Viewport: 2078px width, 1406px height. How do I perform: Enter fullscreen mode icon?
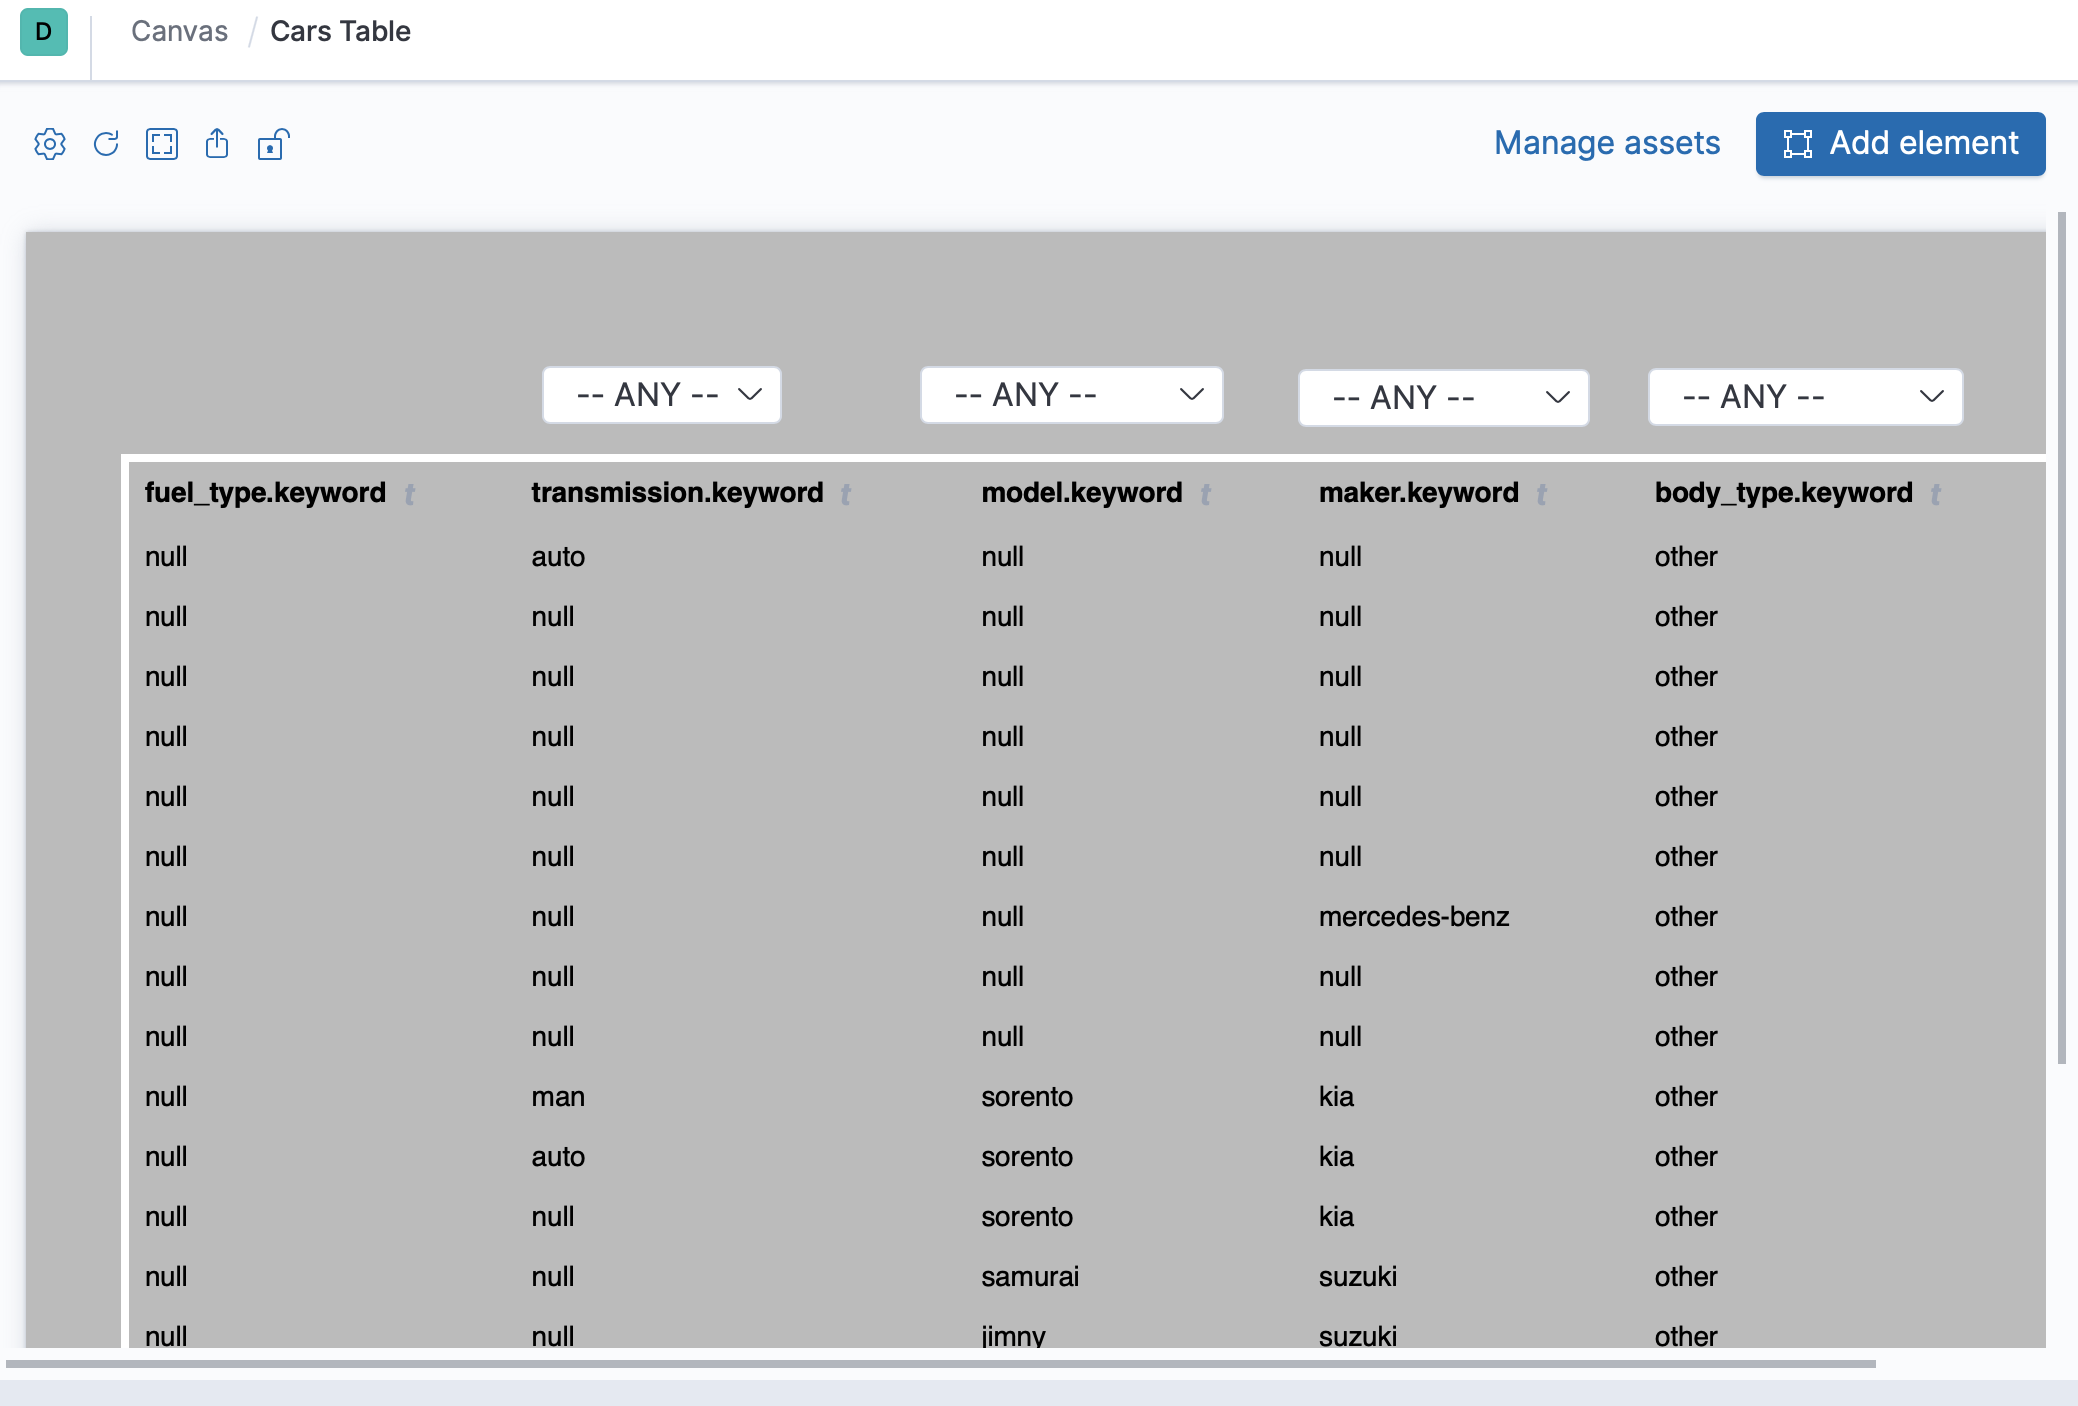tap(162, 144)
